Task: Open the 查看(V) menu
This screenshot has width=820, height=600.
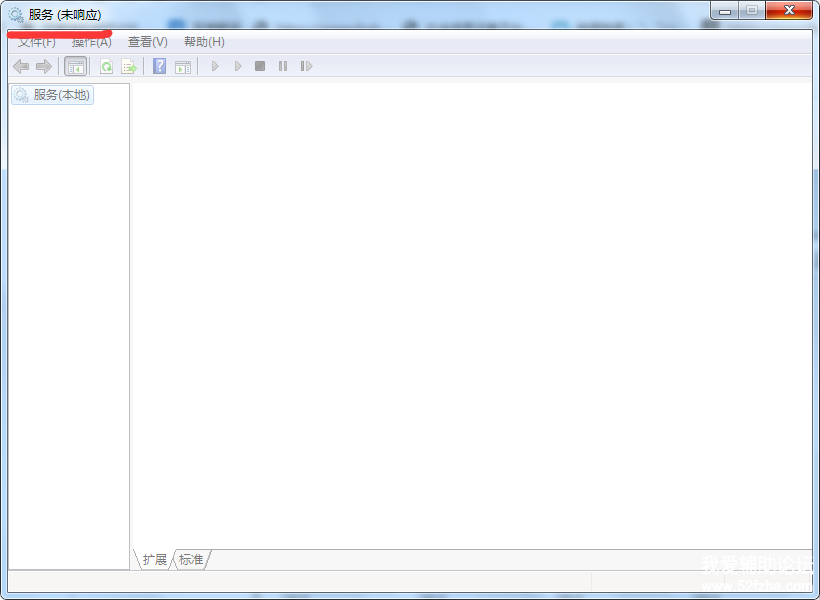Action: point(148,42)
